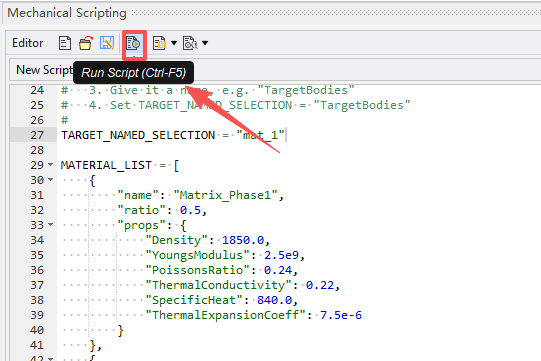
Task: Click the "Matrix_Phase1" name string
Action: (226, 195)
